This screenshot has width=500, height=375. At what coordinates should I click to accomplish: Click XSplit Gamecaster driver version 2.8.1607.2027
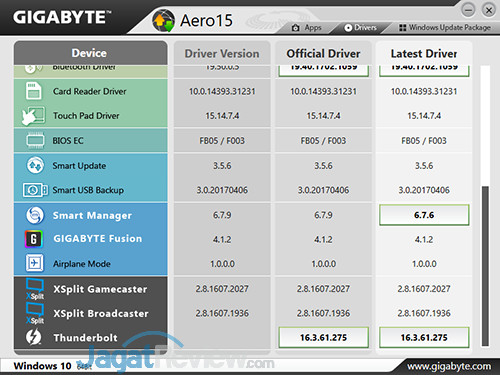click(222, 289)
